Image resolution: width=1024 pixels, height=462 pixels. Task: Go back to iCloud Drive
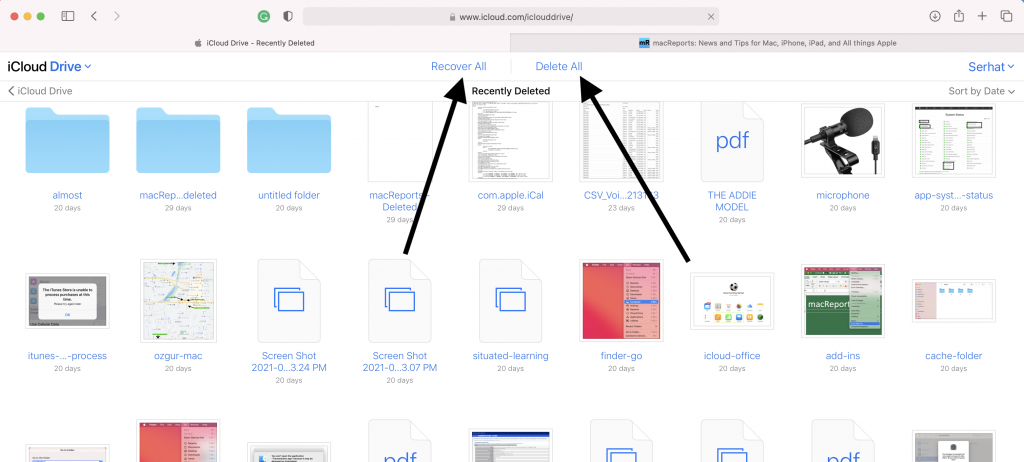click(x=40, y=91)
